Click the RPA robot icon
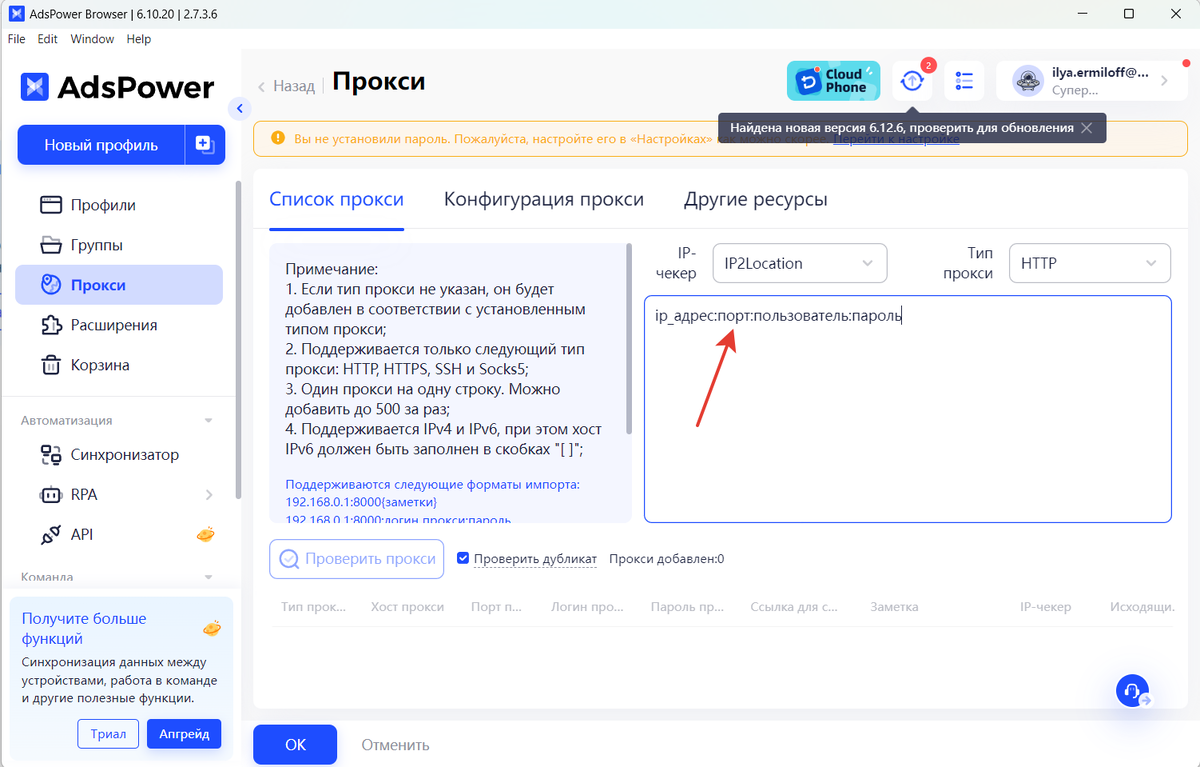This screenshot has height=767, width=1200. (50, 495)
